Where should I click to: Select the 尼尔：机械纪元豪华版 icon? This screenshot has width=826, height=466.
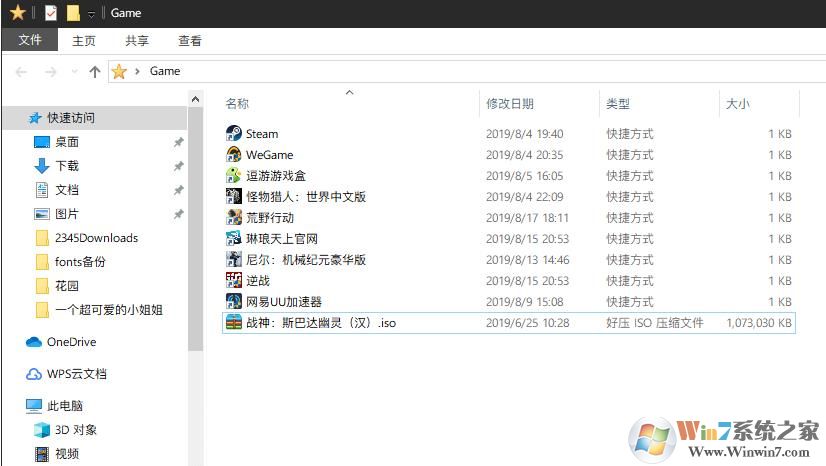coord(233,259)
